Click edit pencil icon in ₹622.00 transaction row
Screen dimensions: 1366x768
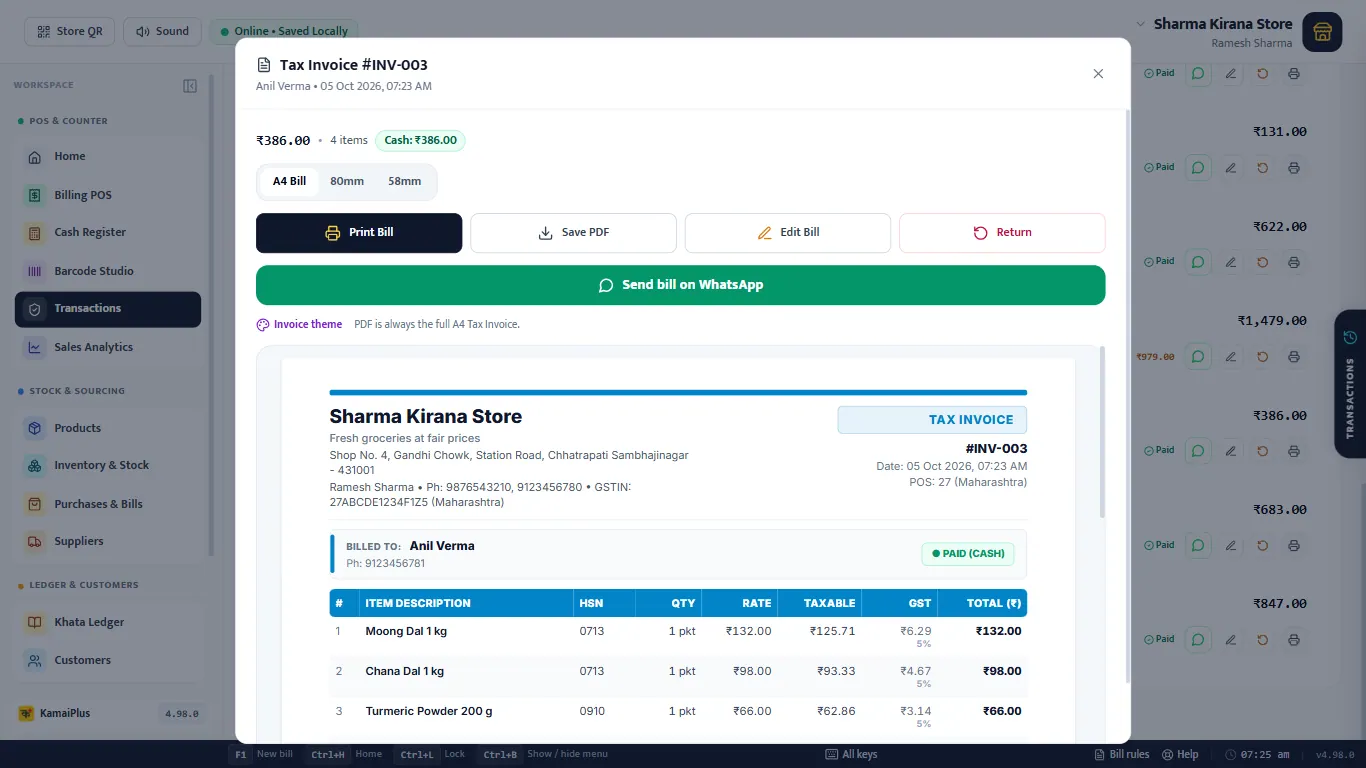tap(1231, 262)
